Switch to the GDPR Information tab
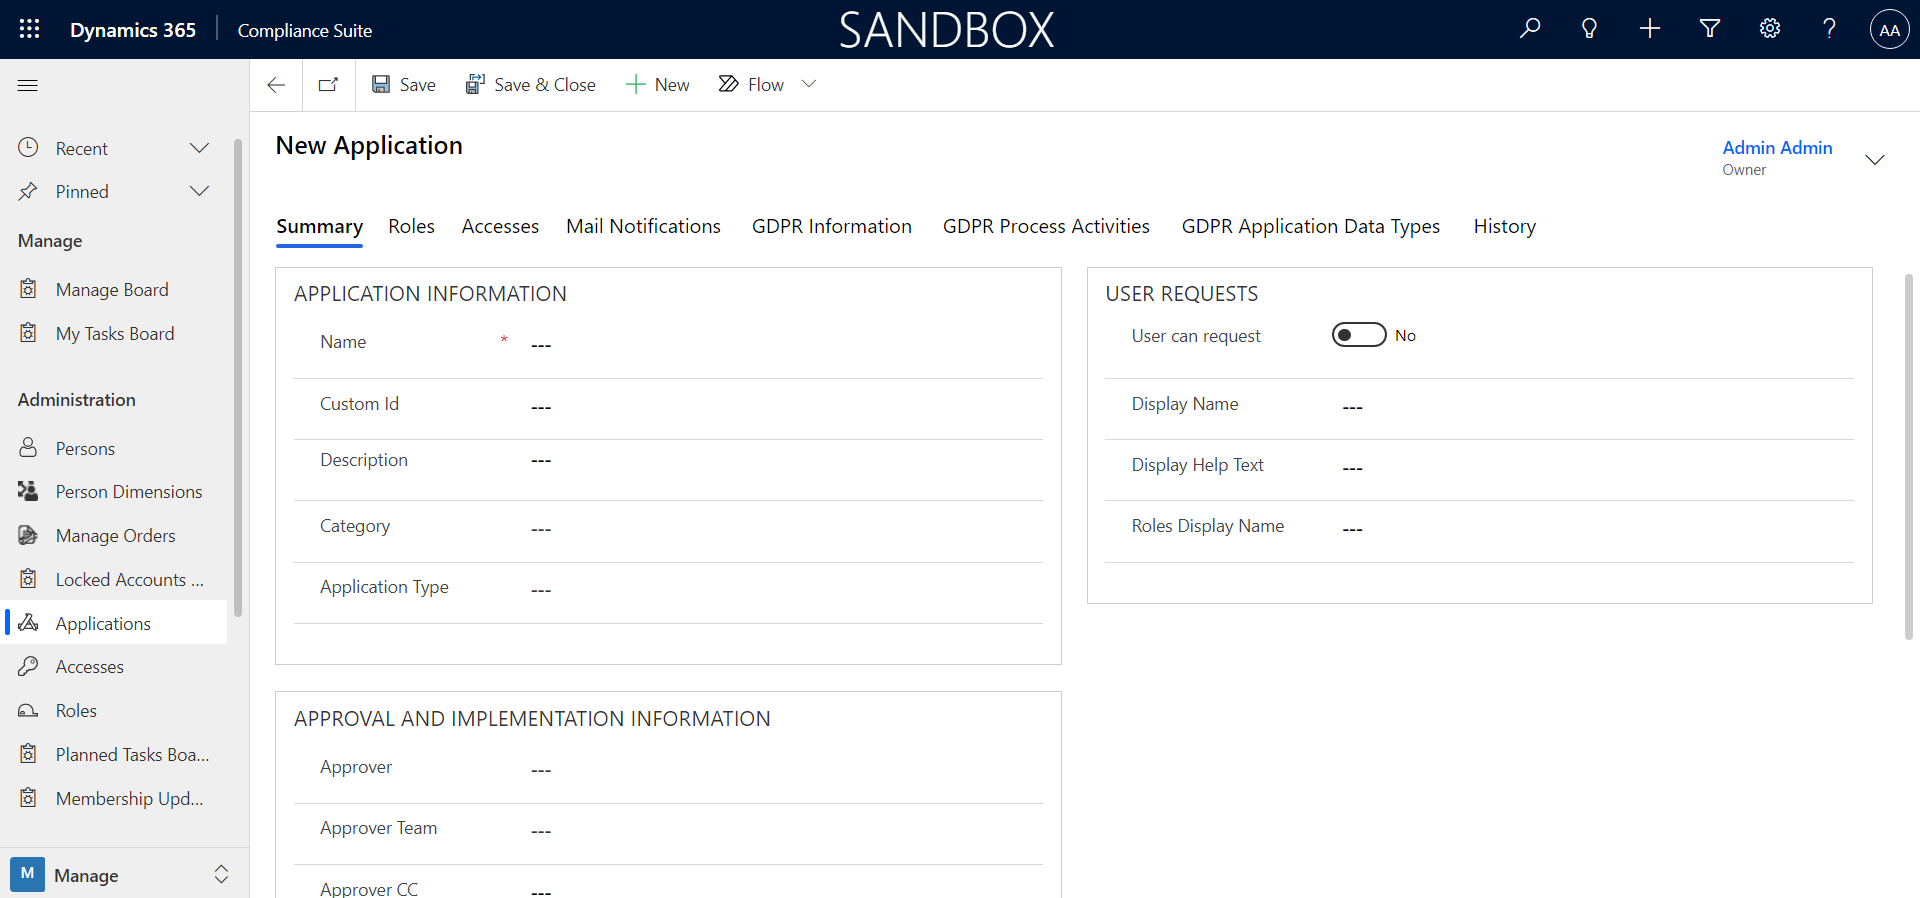The image size is (1920, 898). pyautogui.click(x=831, y=227)
